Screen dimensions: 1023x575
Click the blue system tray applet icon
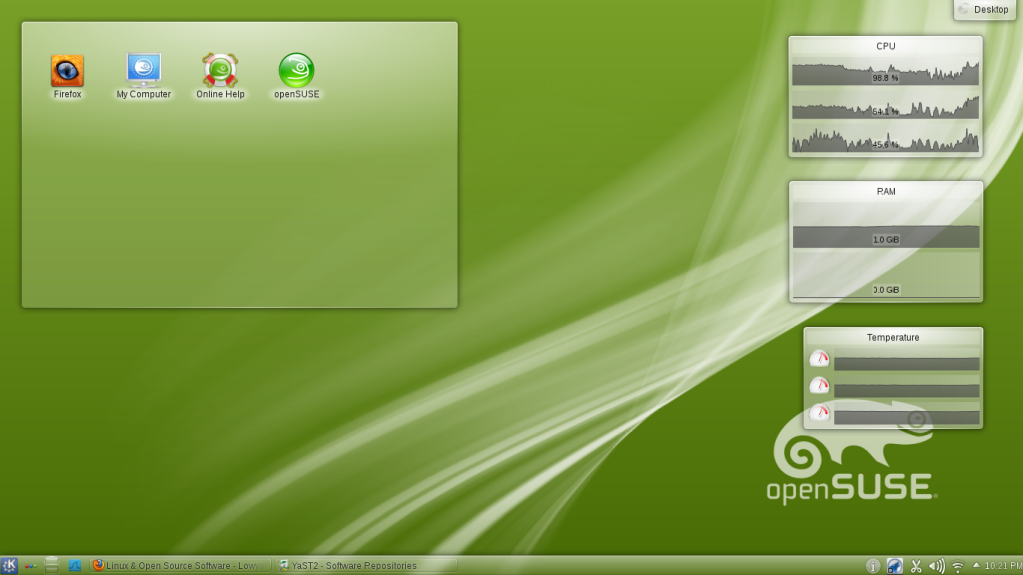click(x=894, y=566)
